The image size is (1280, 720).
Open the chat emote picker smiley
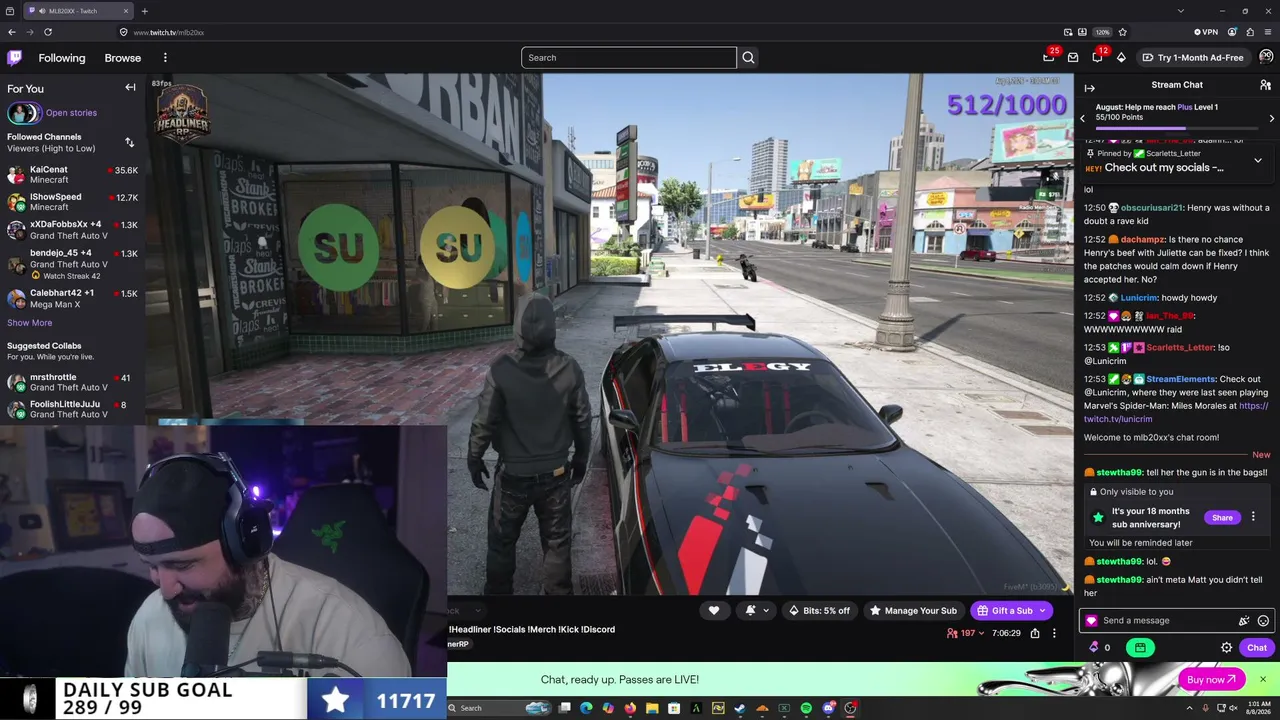point(1263,621)
